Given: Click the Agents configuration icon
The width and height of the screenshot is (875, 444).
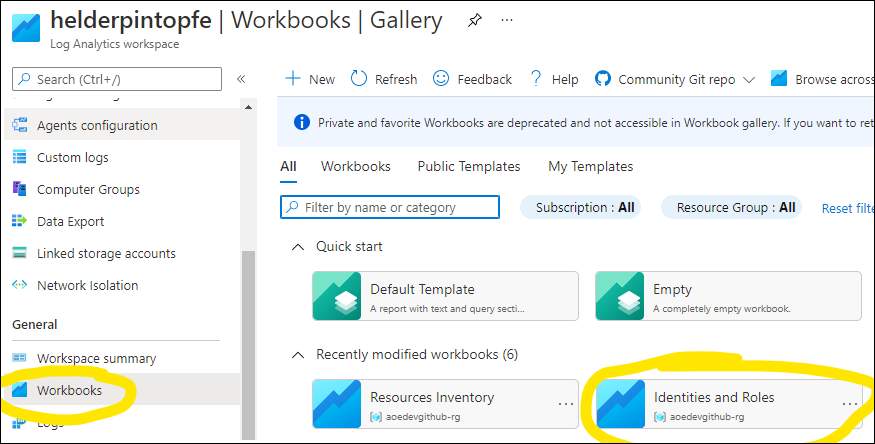Looking at the screenshot, I should (x=20, y=125).
